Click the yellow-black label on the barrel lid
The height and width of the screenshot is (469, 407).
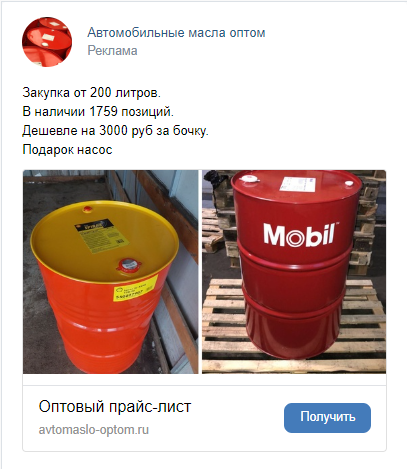[x=101, y=236]
